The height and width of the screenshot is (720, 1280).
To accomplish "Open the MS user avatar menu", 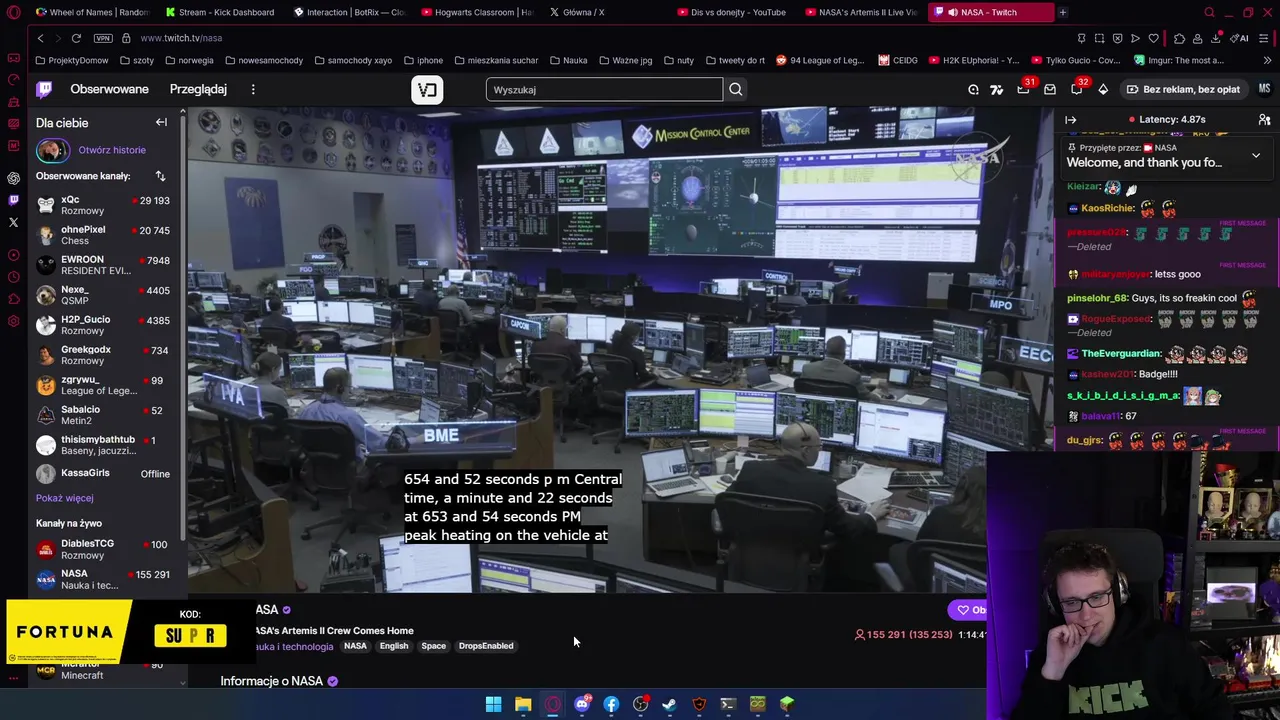I will point(1264,89).
